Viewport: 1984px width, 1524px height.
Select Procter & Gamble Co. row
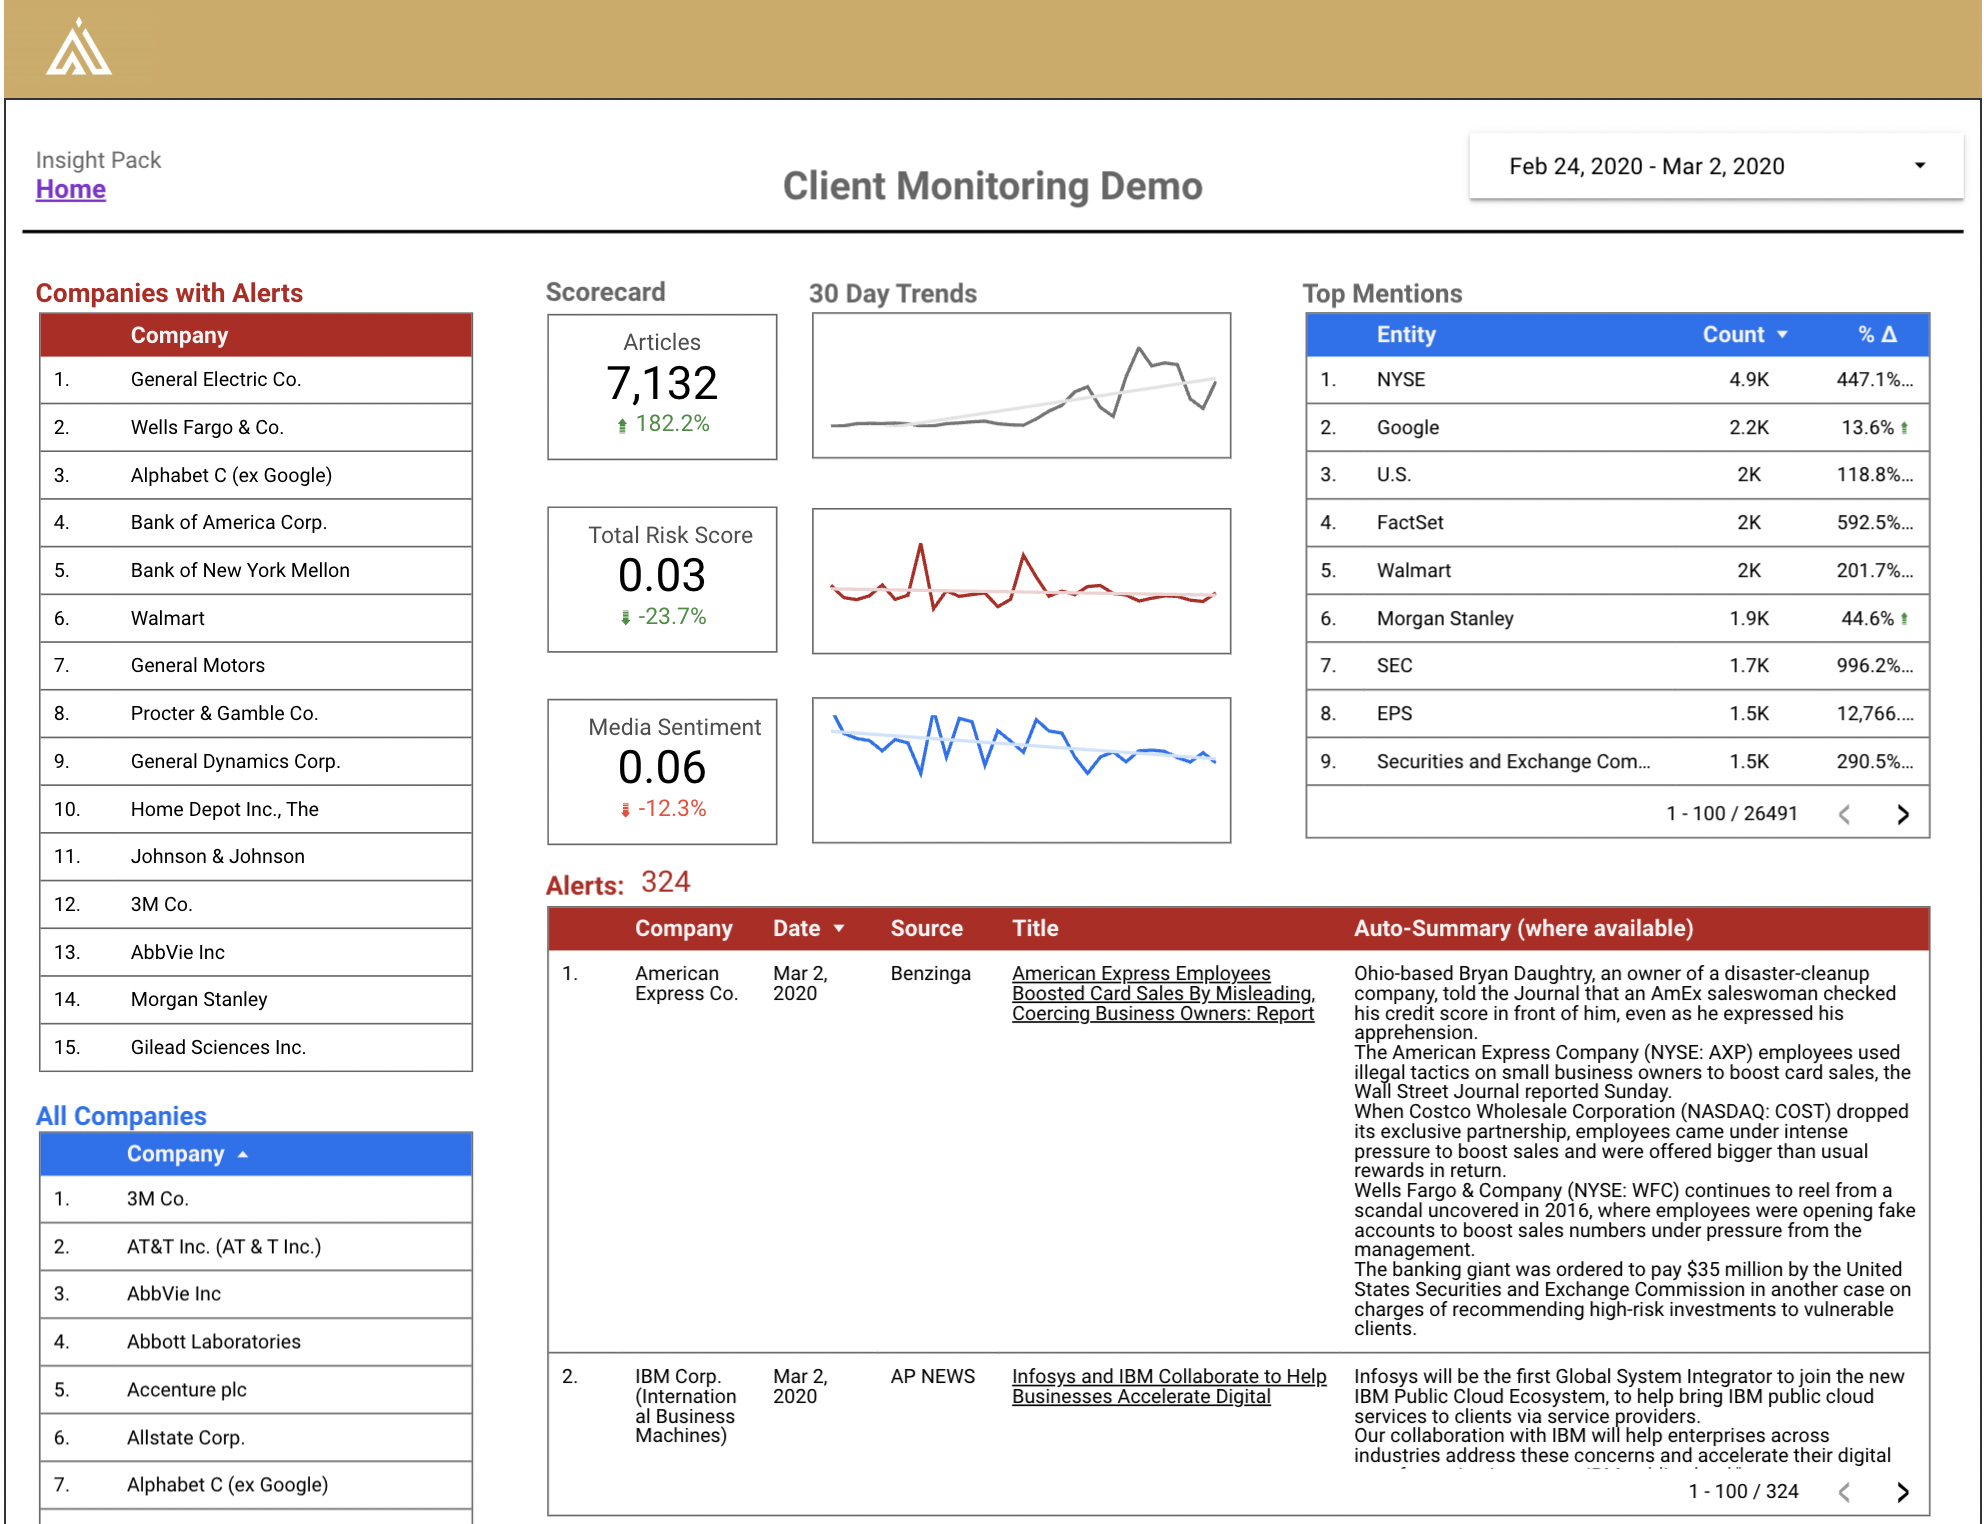pos(256,713)
